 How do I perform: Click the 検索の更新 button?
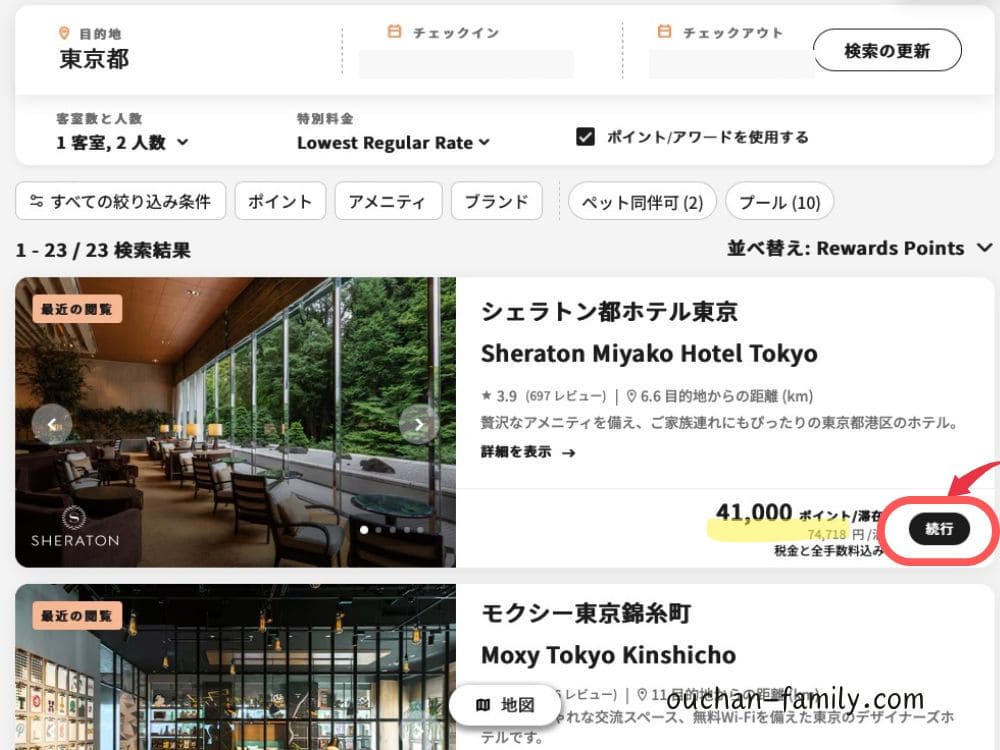[887, 50]
